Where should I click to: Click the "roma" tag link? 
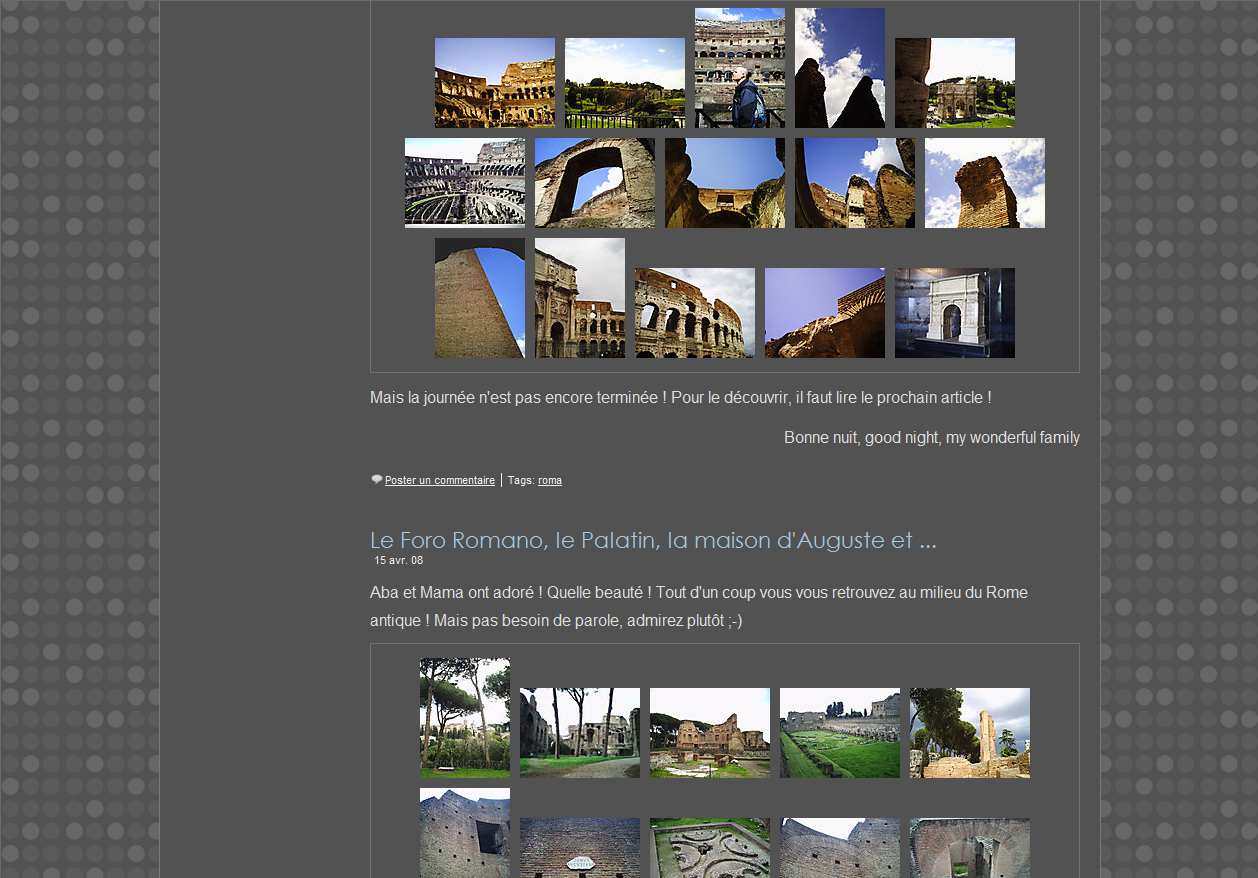tap(549, 481)
